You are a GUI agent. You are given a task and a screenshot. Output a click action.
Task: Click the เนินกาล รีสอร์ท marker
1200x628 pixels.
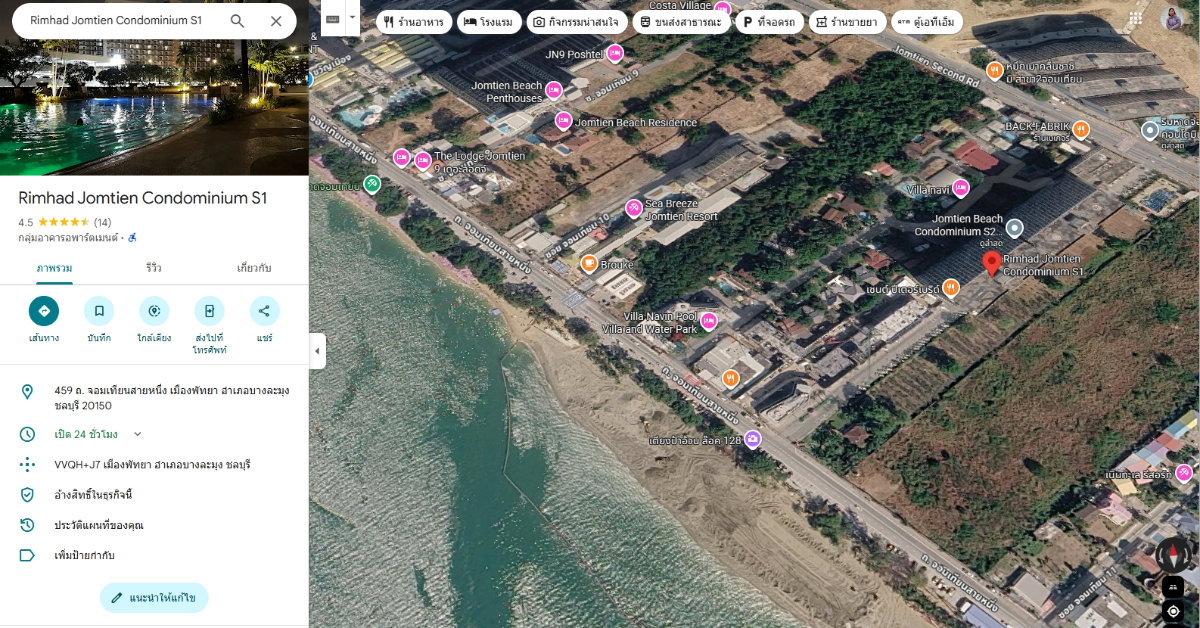coord(1184,473)
